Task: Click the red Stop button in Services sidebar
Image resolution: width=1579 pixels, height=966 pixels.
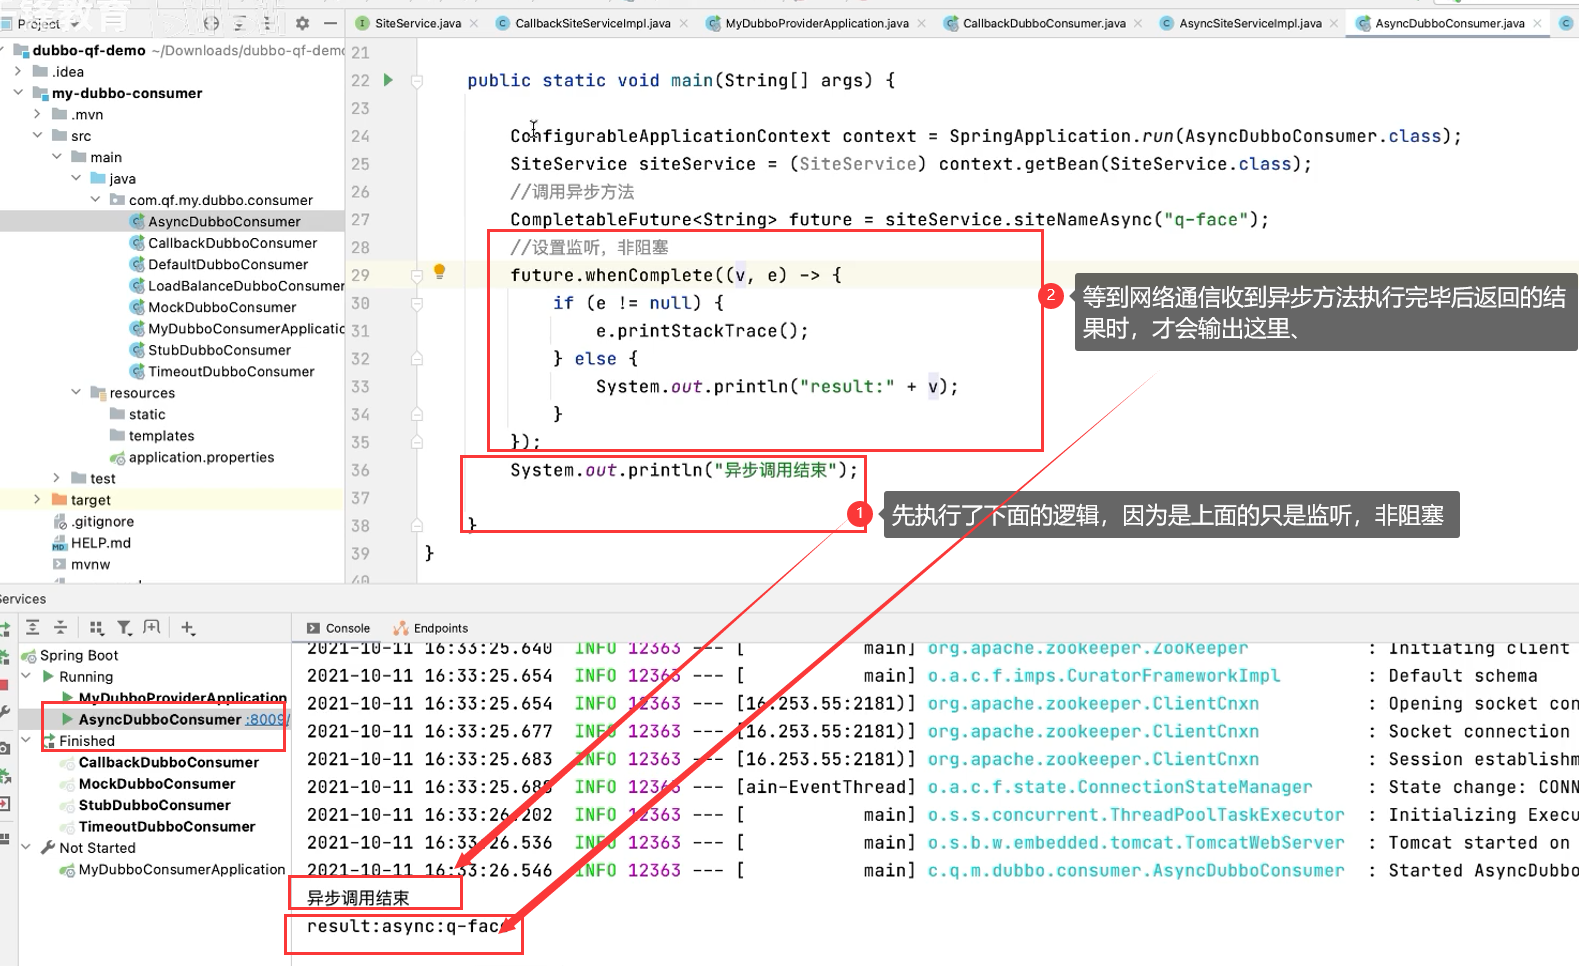Action: [4, 685]
